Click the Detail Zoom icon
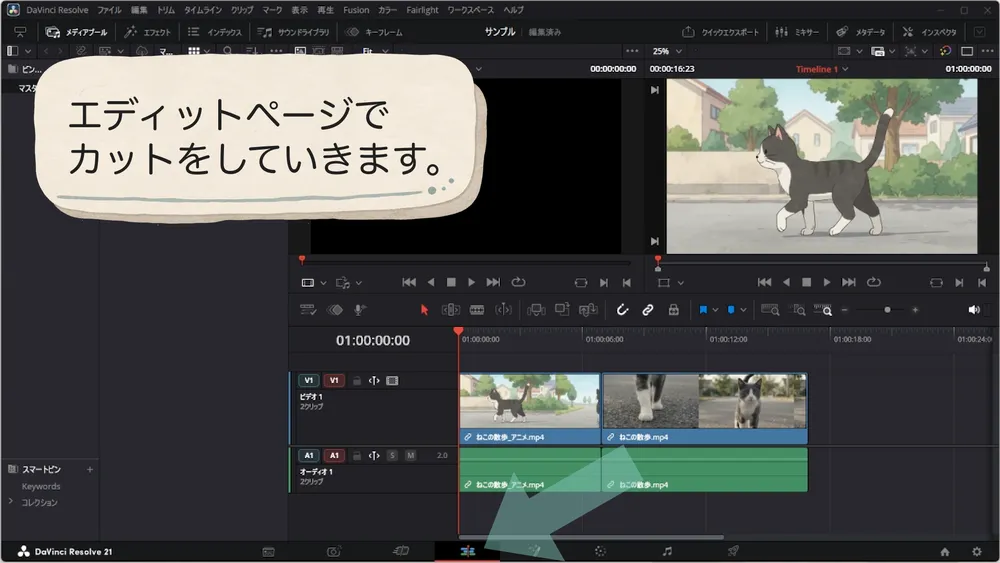Image resolution: width=1000 pixels, height=563 pixels. [x=797, y=310]
